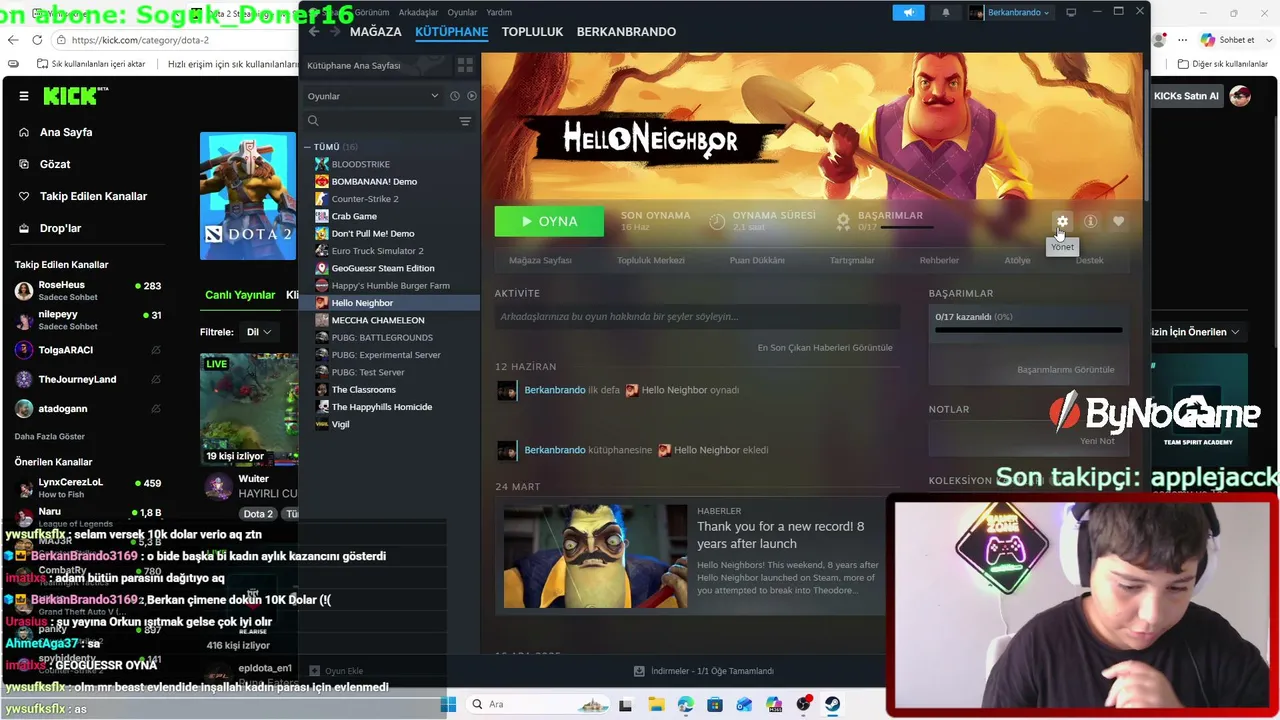Select The Happyhills Homicide

point(382,407)
